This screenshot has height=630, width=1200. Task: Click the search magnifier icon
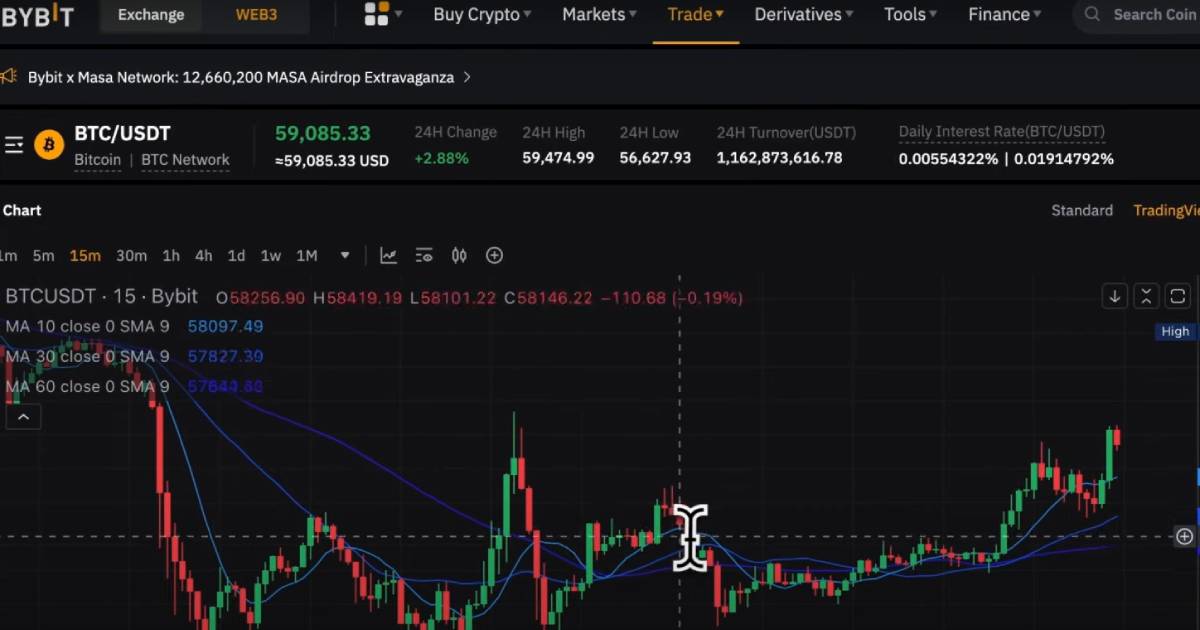[1093, 14]
